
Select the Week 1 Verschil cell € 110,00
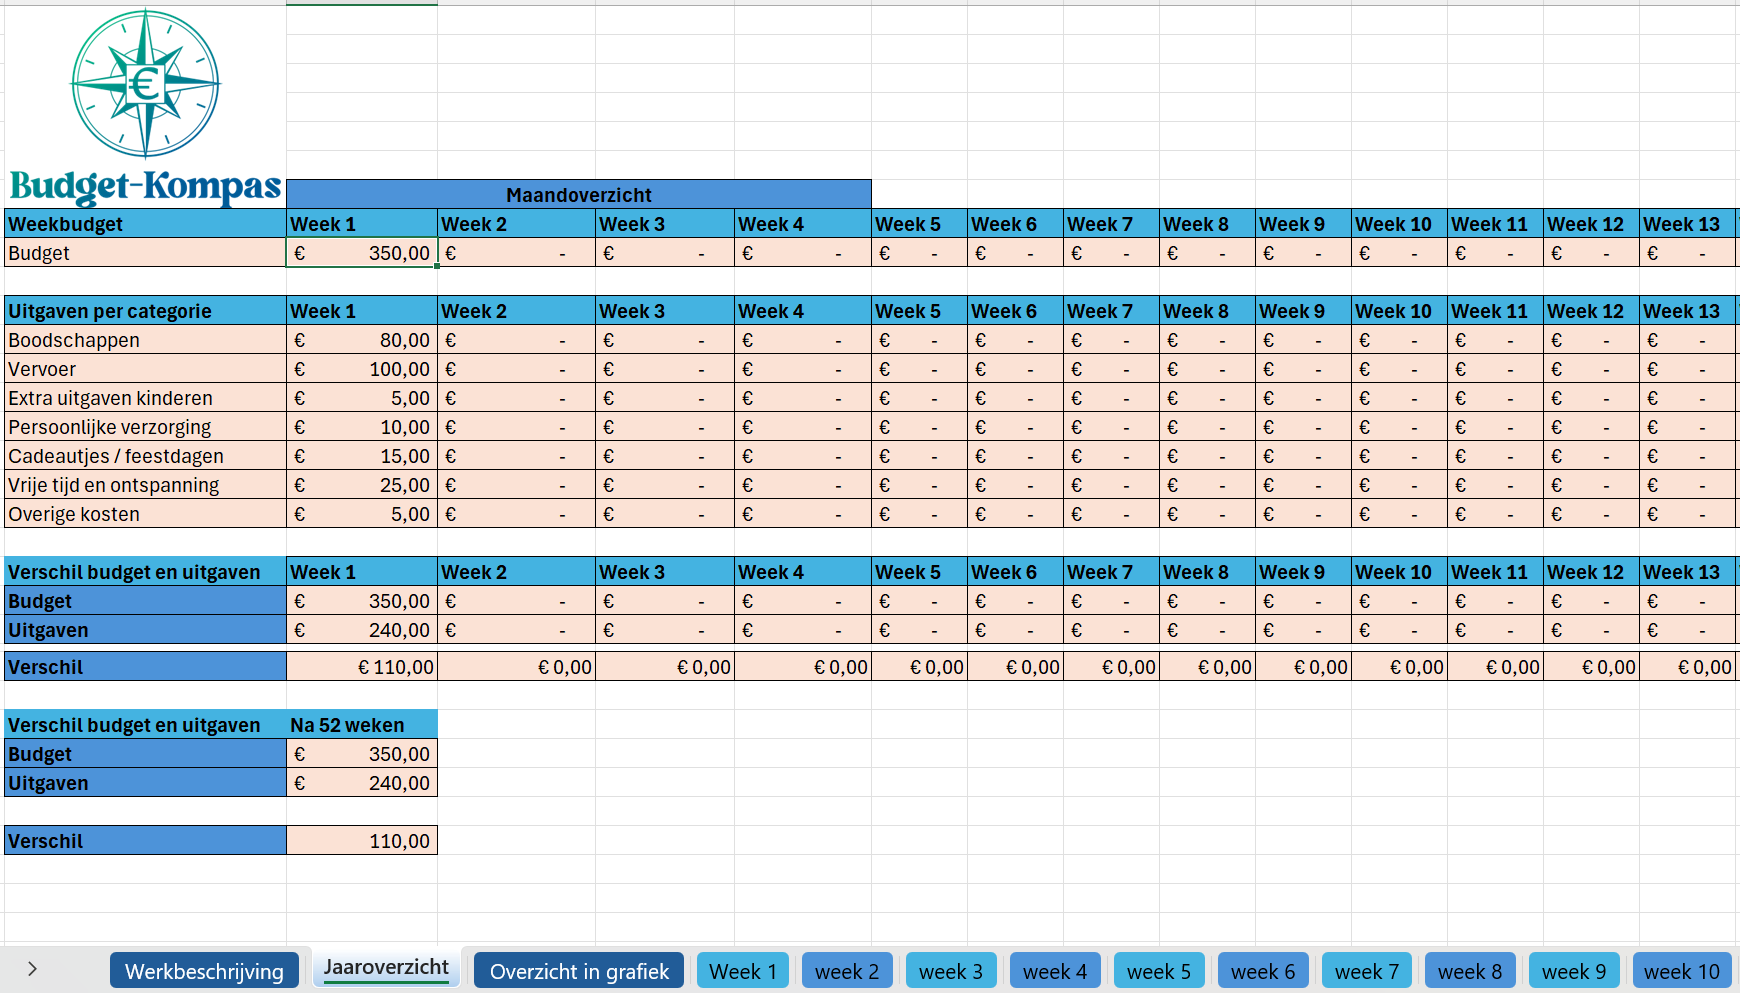point(362,667)
